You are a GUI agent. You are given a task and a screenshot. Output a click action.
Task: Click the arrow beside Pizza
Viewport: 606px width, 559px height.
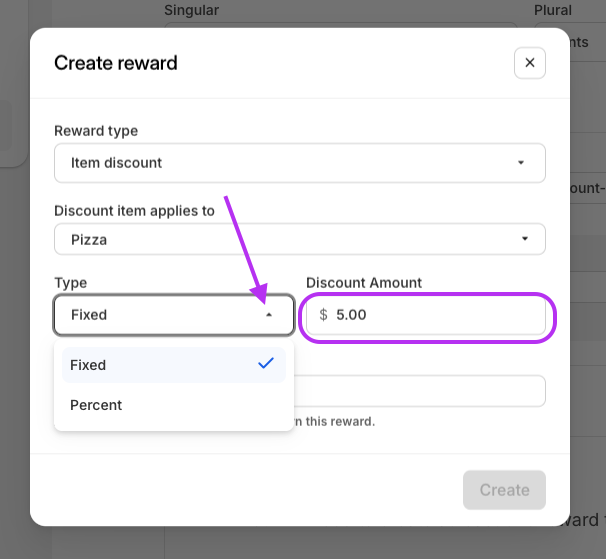point(524,239)
